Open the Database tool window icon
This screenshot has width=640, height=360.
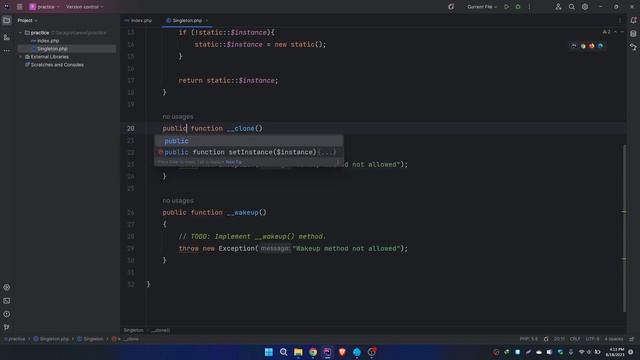click(633, 33)
